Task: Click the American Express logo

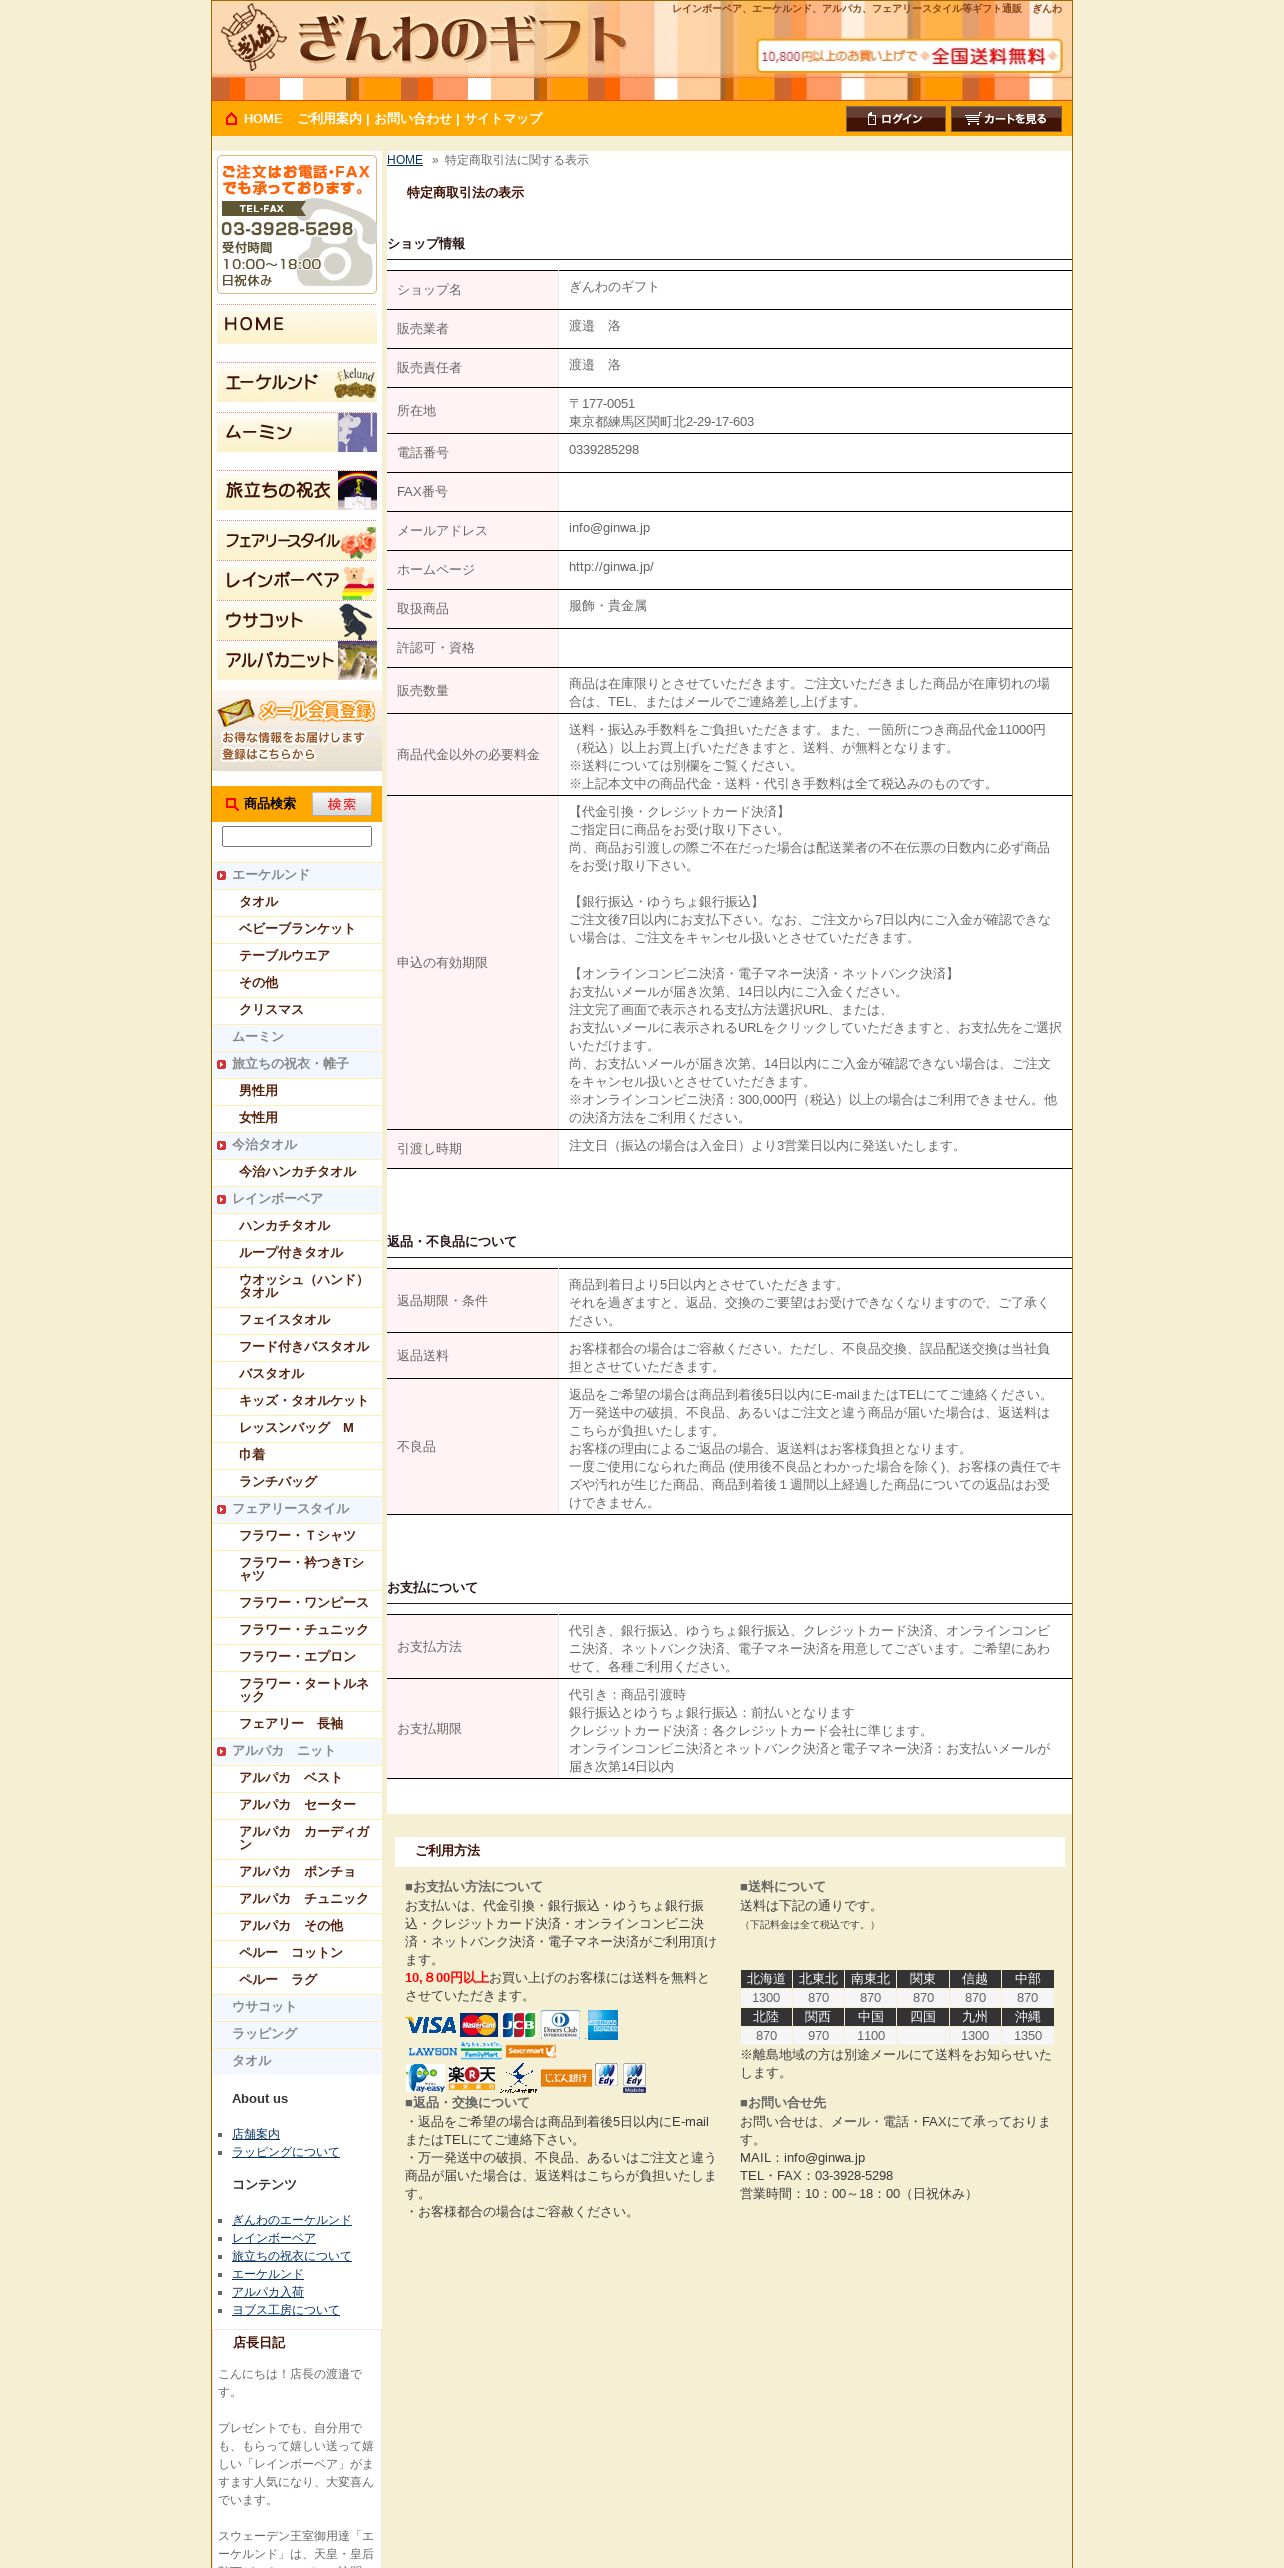Action: point(603,2025)
